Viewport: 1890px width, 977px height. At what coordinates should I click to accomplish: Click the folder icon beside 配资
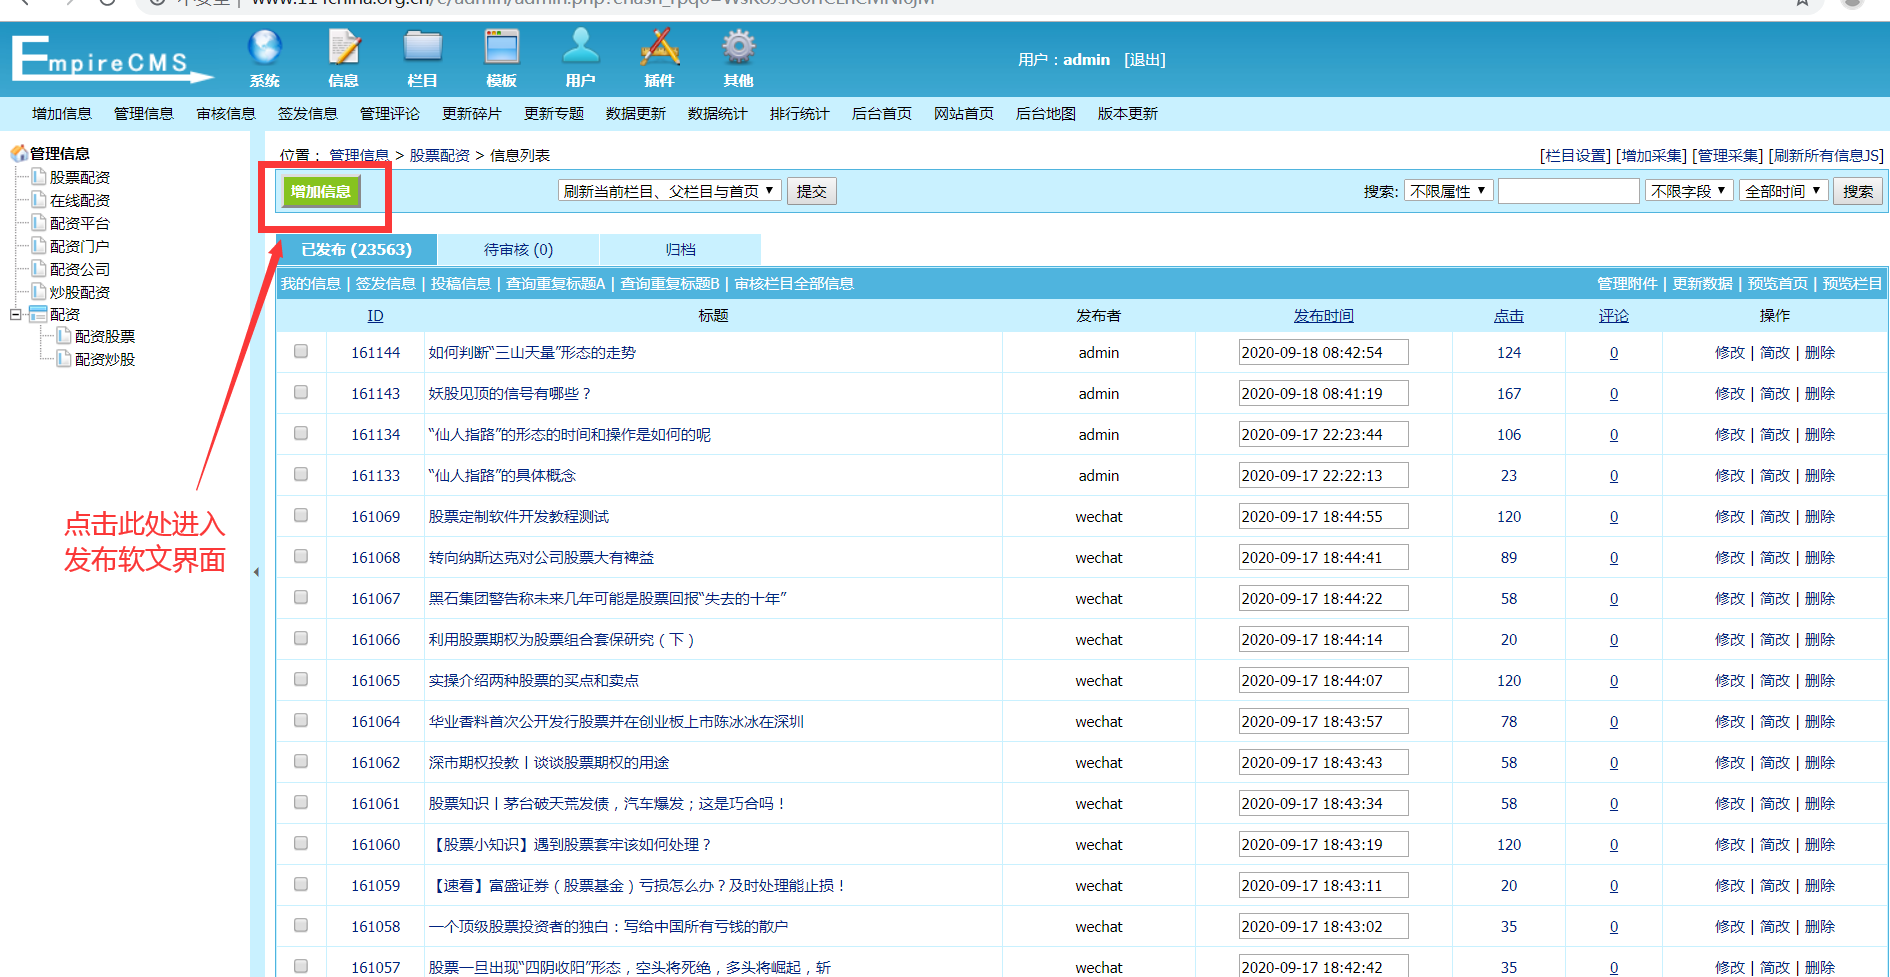click(x=38, y=314)
